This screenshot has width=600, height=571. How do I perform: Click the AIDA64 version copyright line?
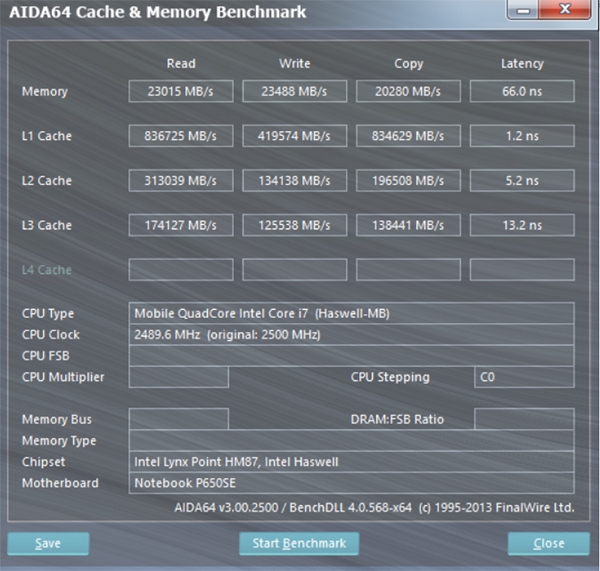coord(374,507)
